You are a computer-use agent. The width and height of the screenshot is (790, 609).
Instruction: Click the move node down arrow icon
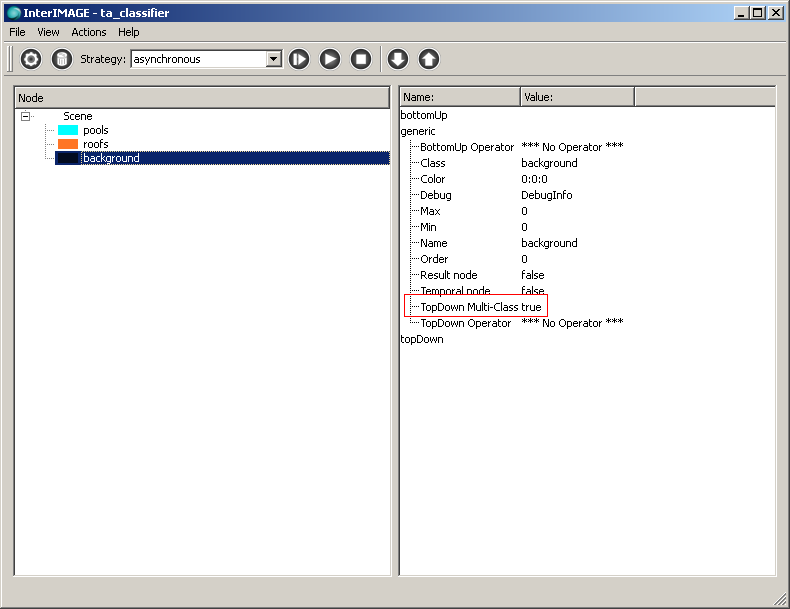(397, 59)
